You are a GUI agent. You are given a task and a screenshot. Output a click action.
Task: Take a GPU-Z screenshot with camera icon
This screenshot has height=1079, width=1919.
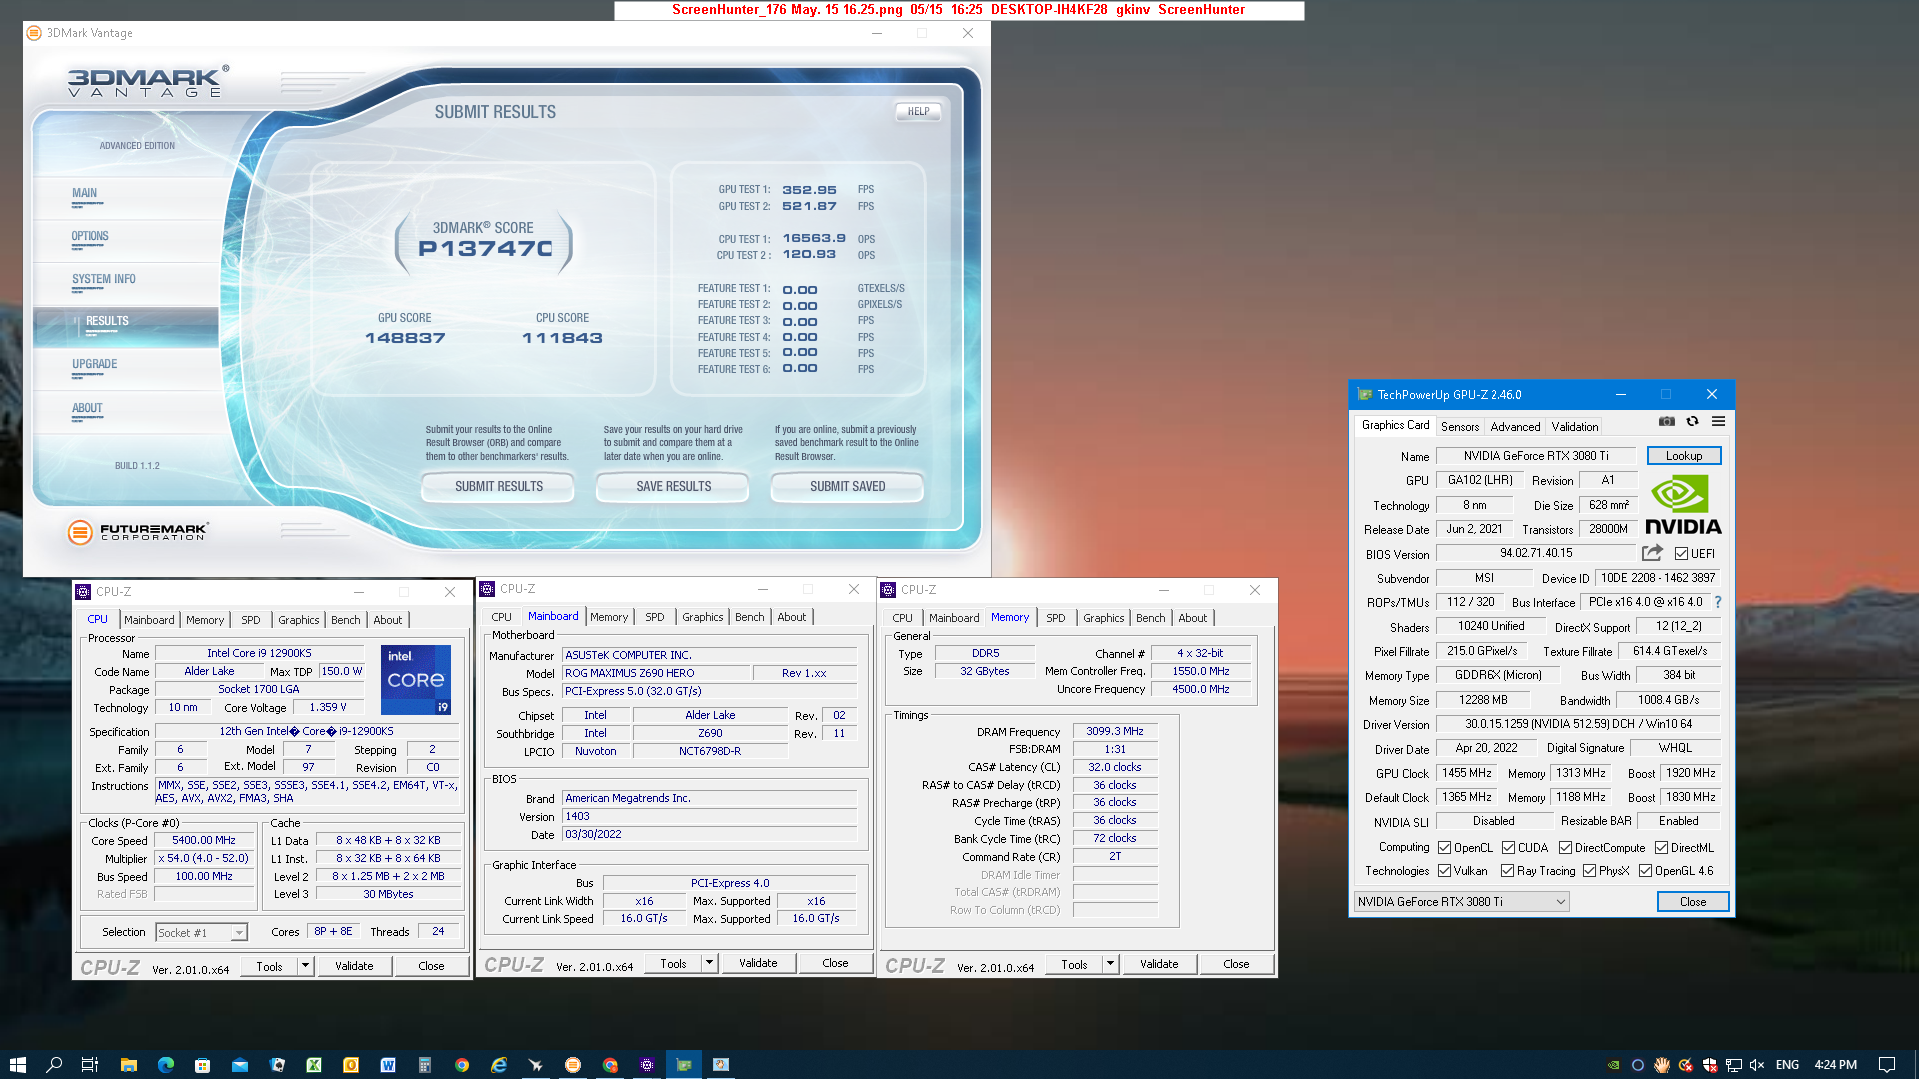coord(1666,421)
